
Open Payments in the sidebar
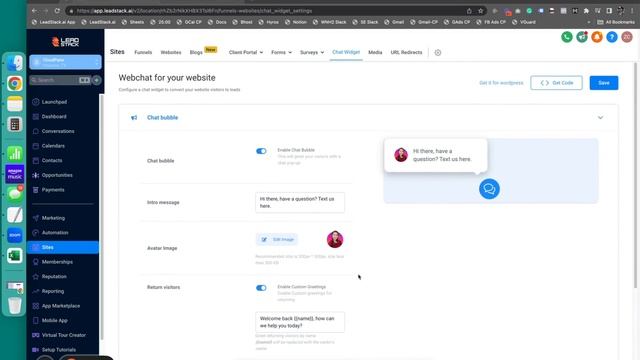tap(53, 190)
